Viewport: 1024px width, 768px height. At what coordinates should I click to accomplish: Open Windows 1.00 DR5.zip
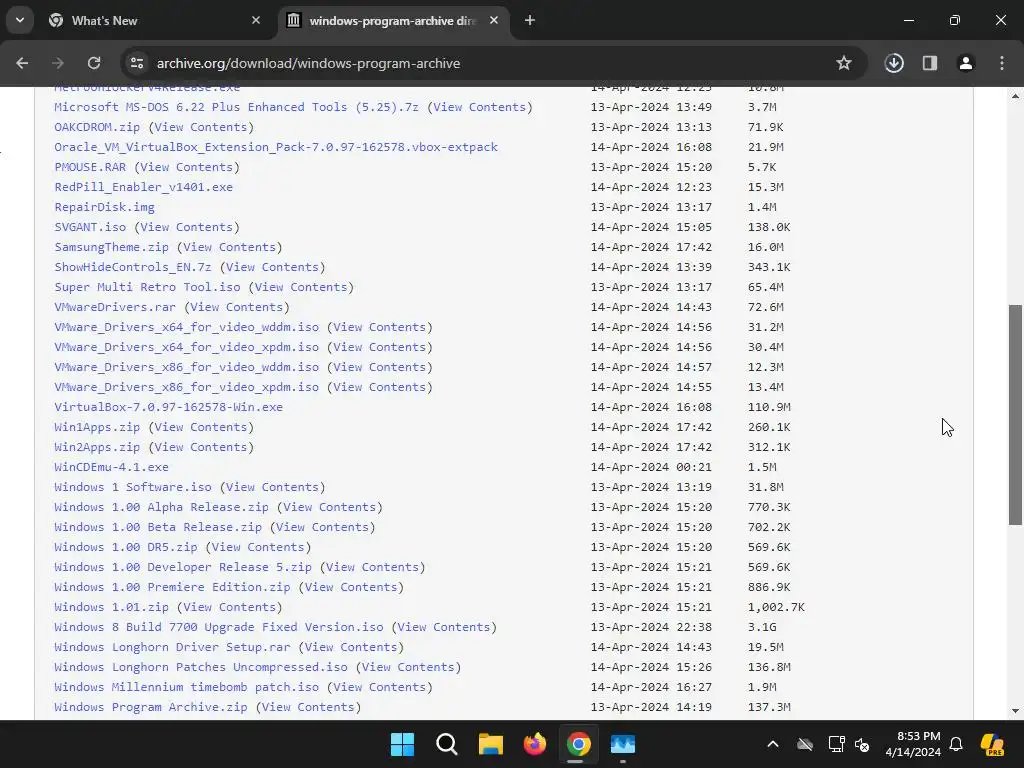click(x=125, y=547)
